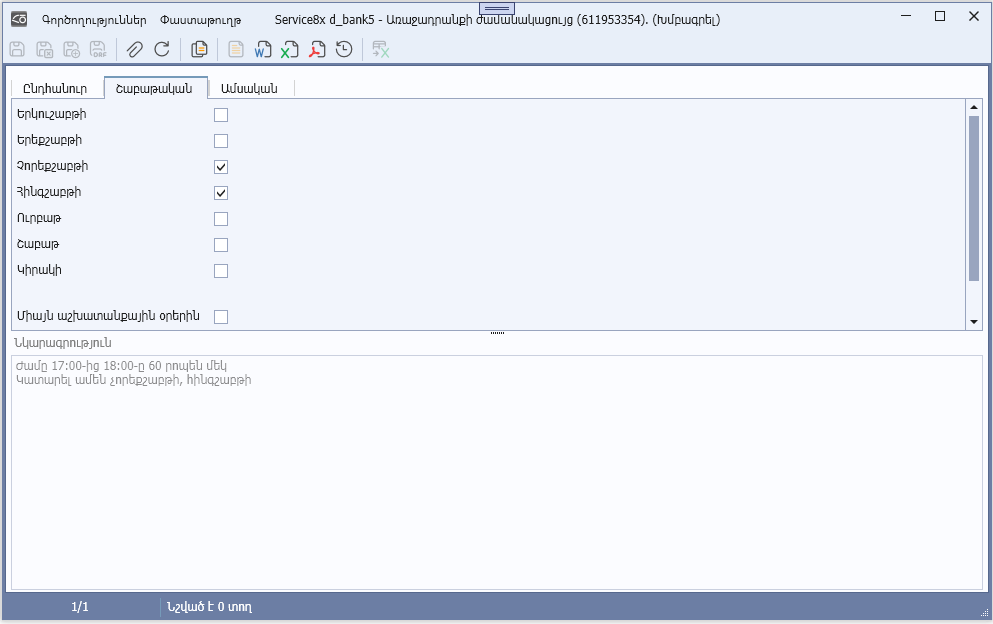Tick the Կիրակի checkbox
Viewport: 993px width, 624px height.
click(x=221, y=271)
